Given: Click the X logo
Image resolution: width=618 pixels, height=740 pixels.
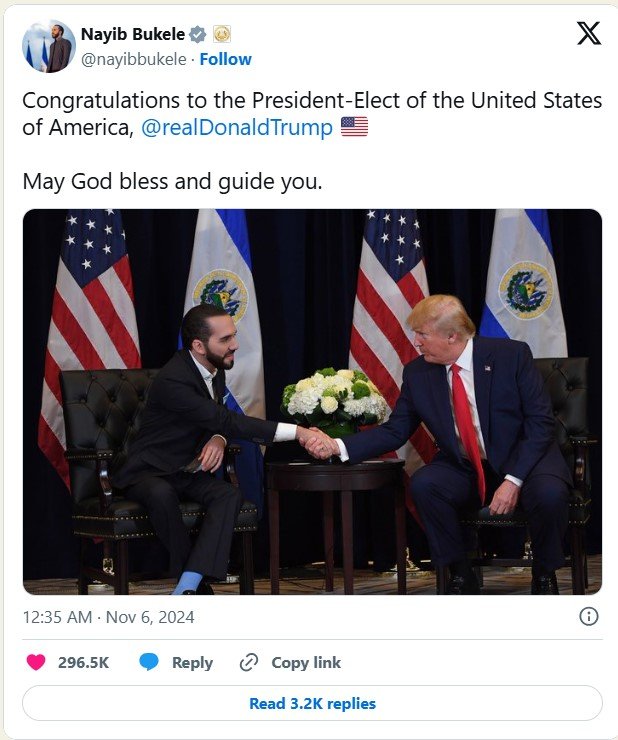Looking at the screenshot, I should 589,33.
